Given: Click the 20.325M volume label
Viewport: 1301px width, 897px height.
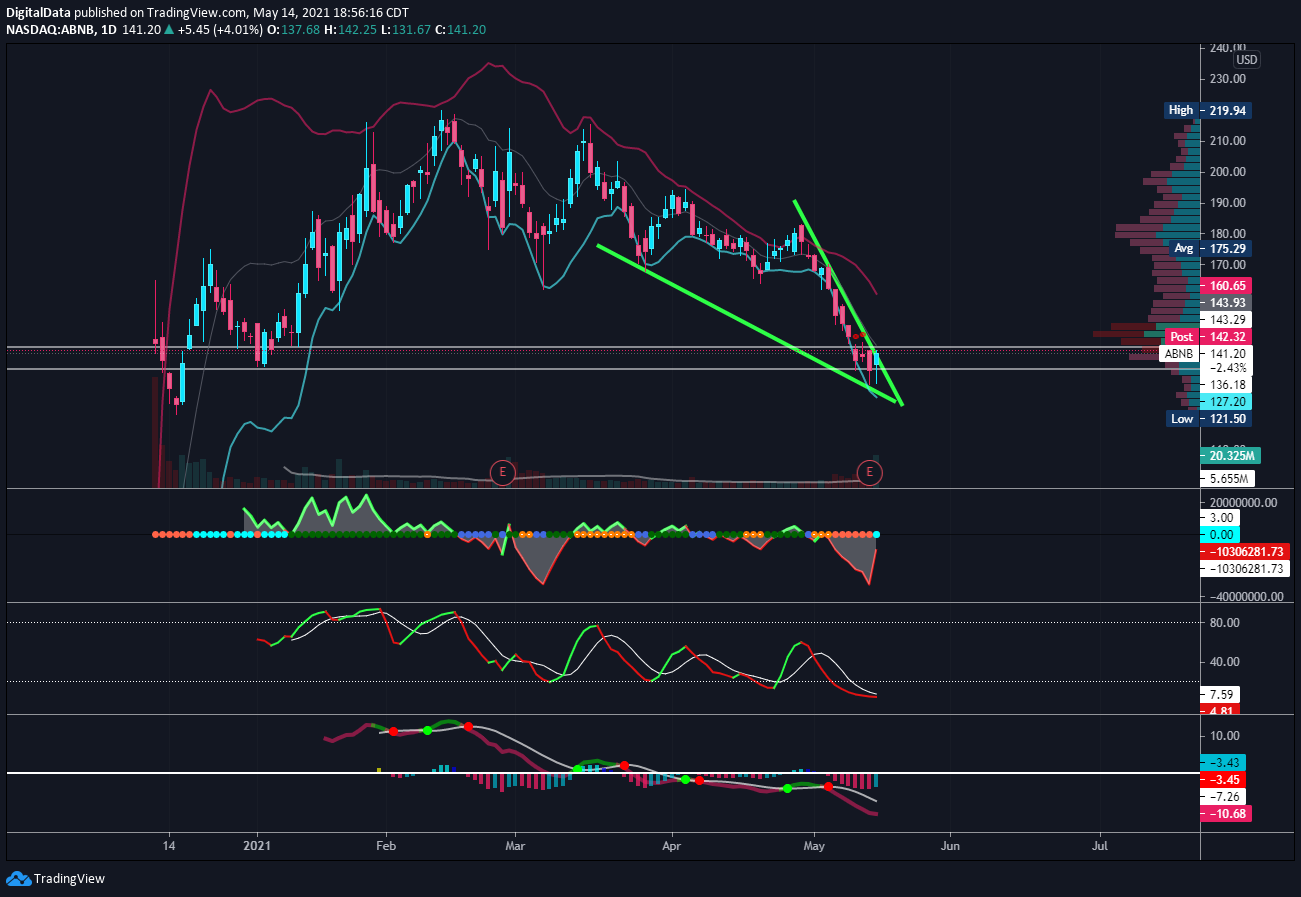Looking at the screenshot, I should click(x=1230, y=455).
